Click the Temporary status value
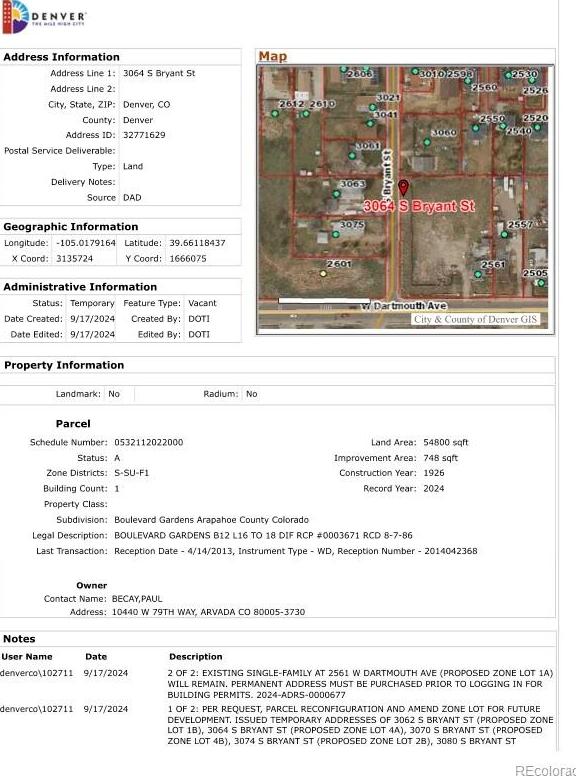The width and height of the screenshot is (576, 776). tap(92, 303)
